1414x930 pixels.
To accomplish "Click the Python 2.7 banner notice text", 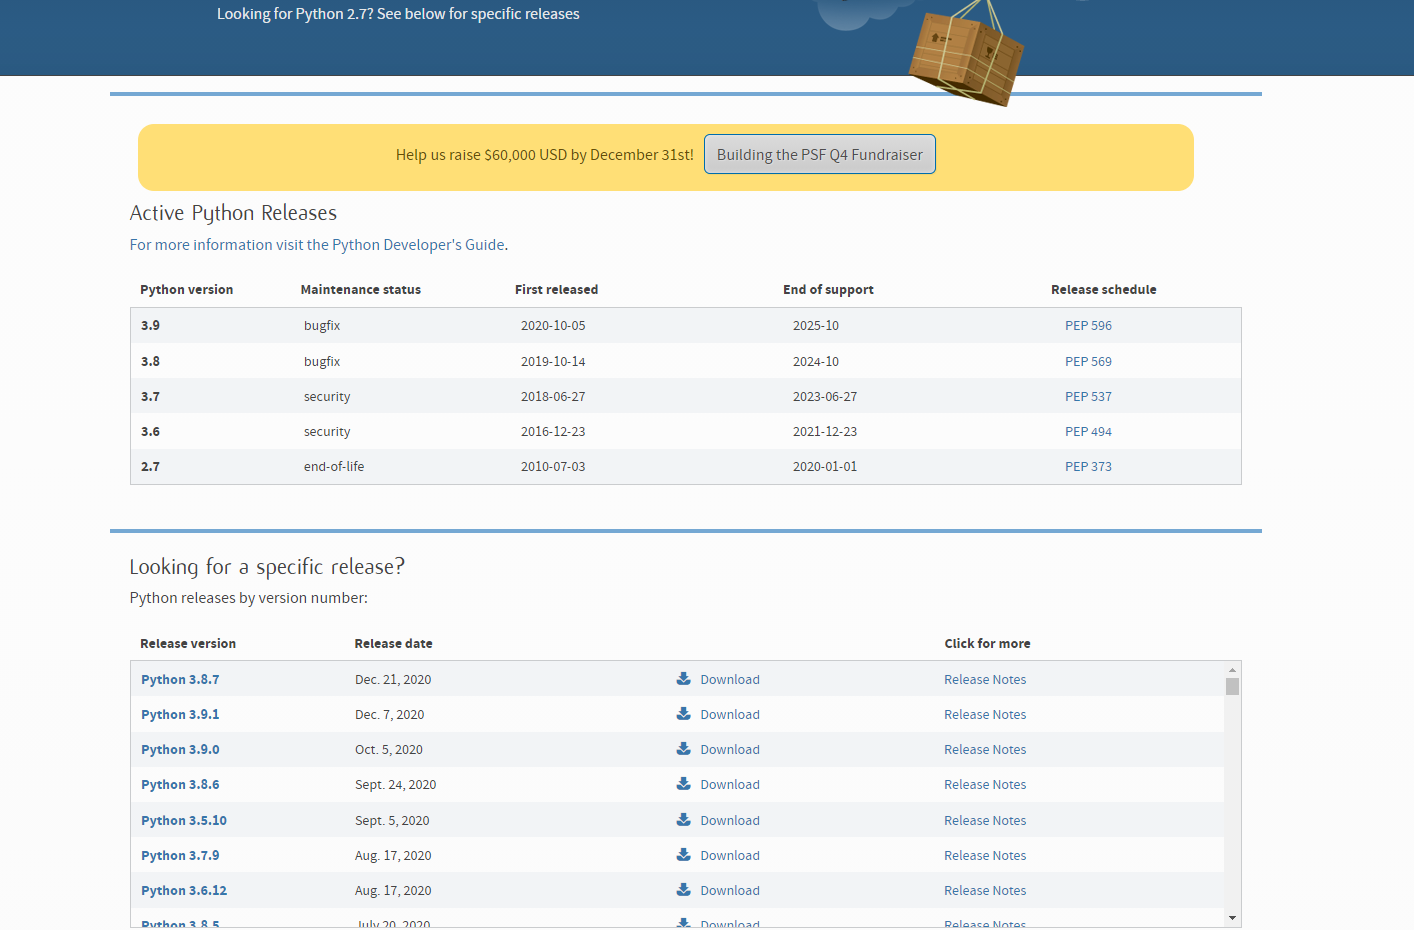I will click(398, 14).
